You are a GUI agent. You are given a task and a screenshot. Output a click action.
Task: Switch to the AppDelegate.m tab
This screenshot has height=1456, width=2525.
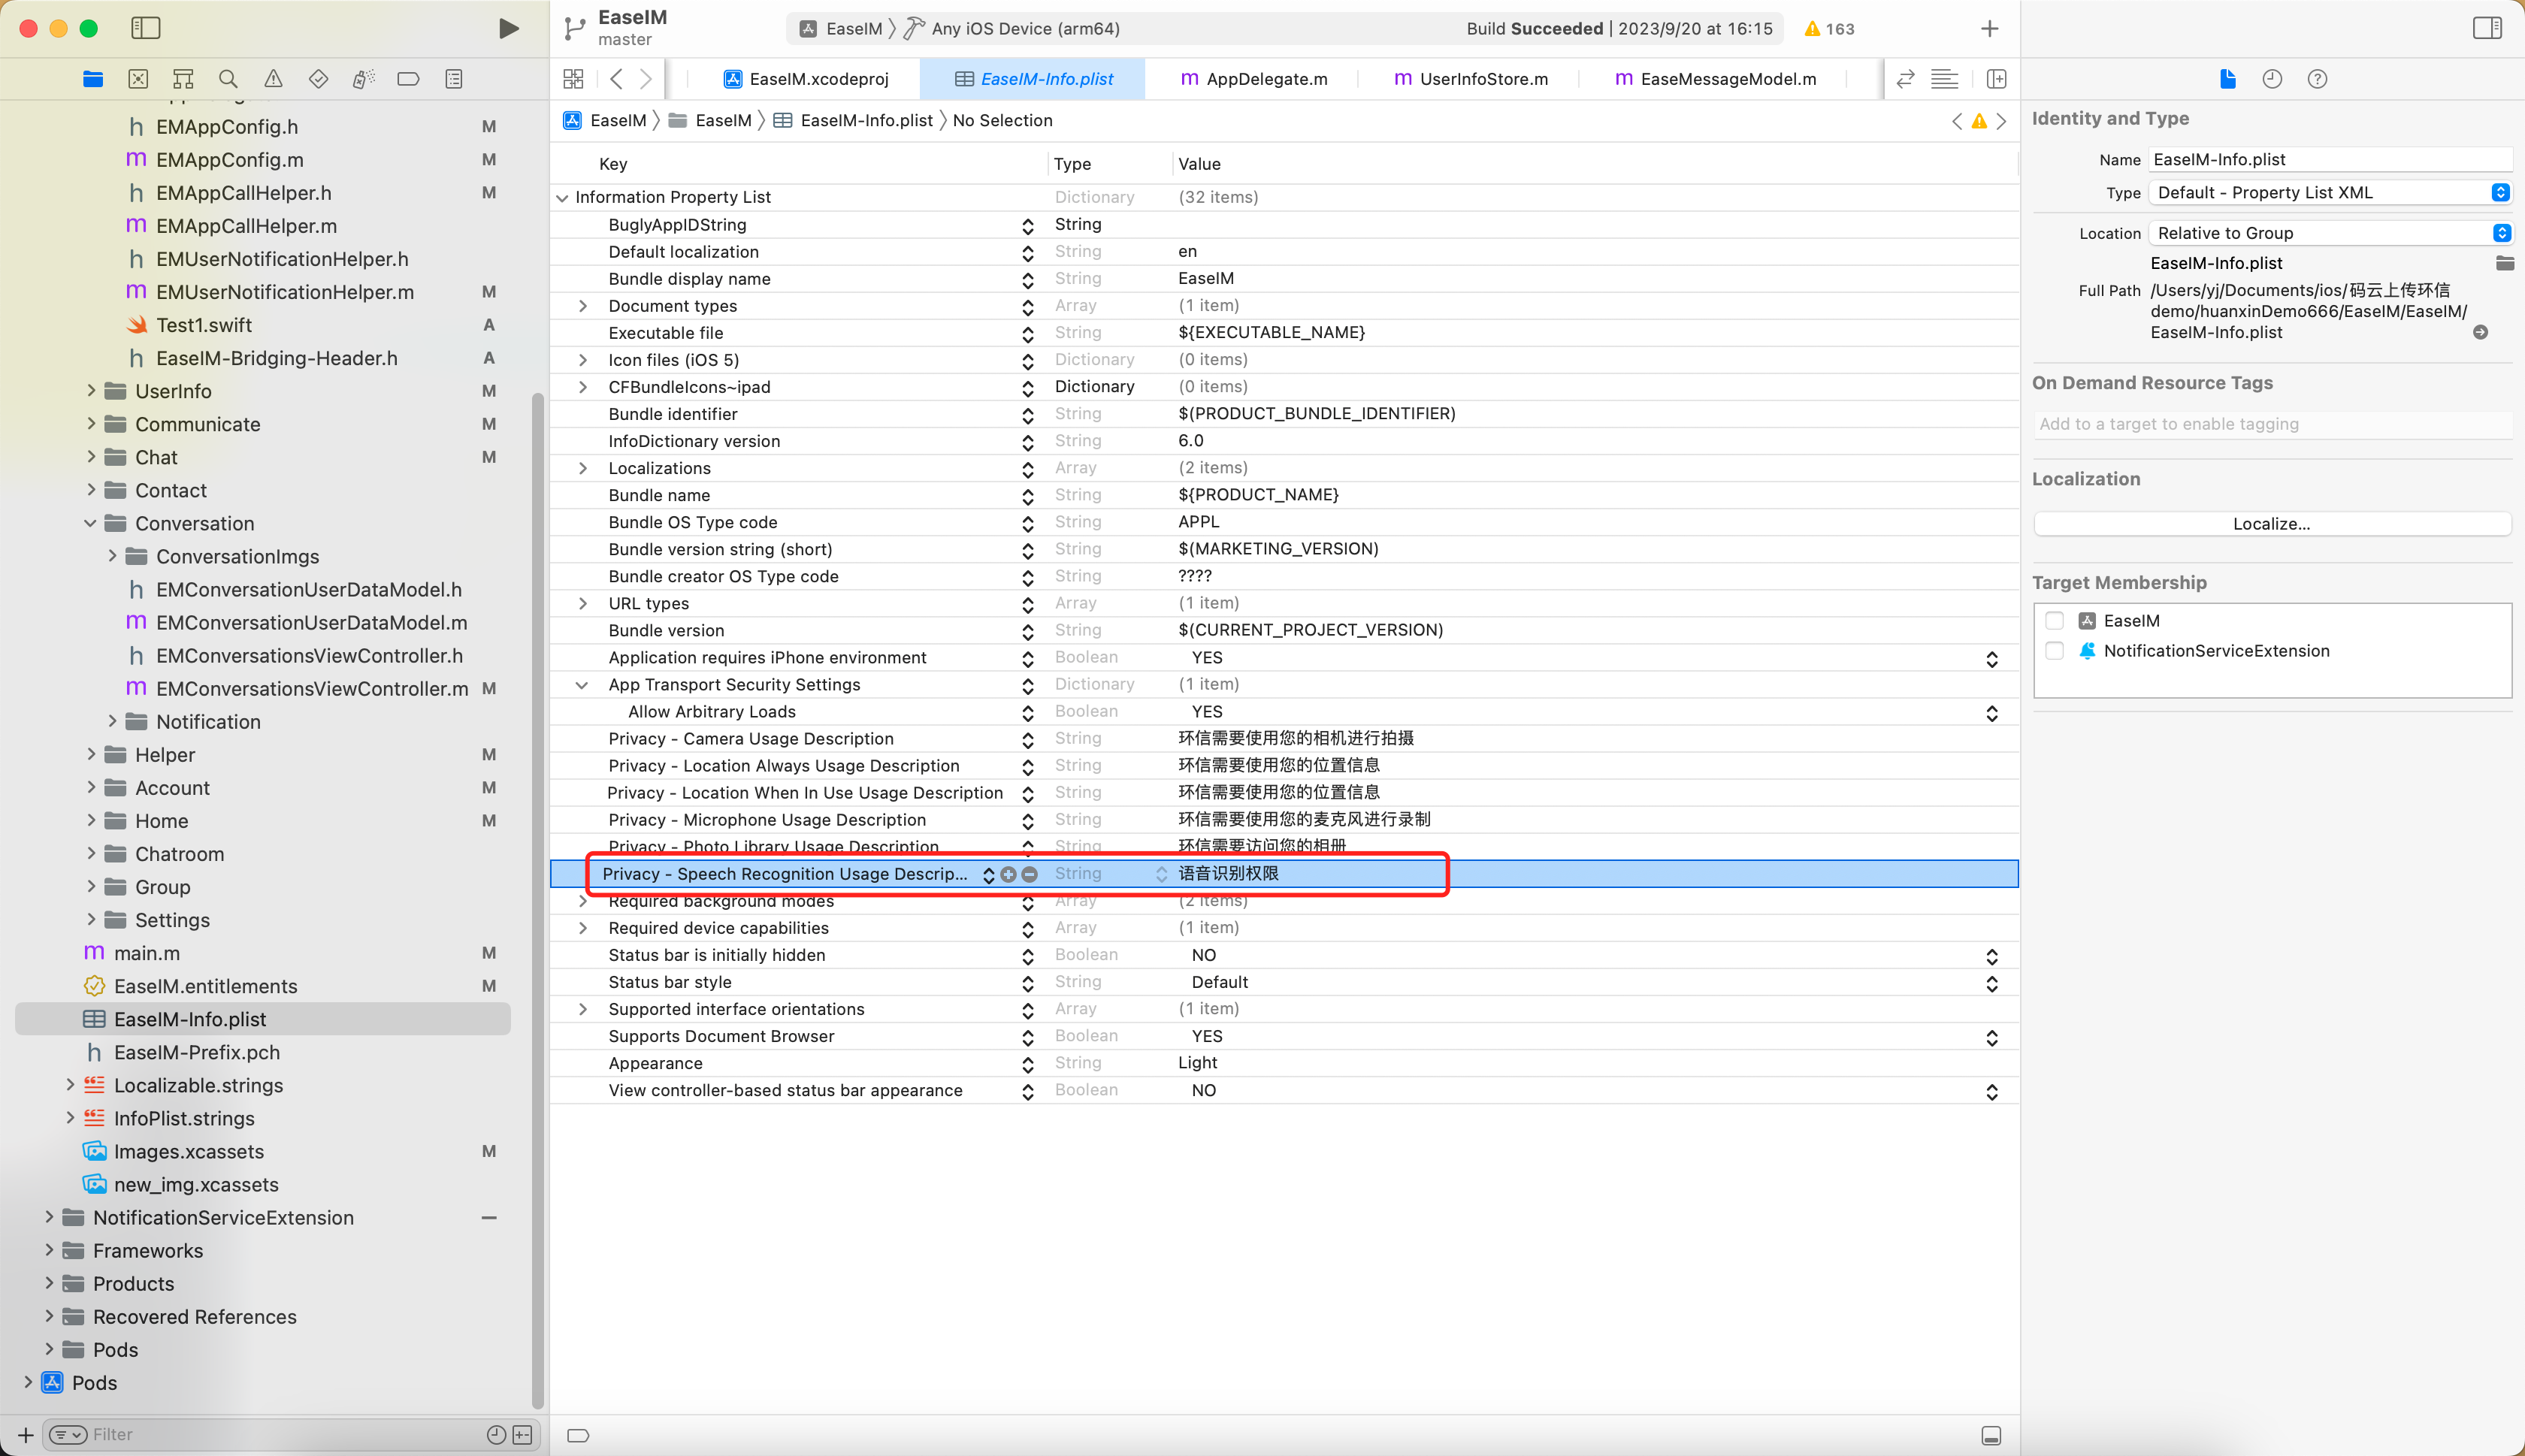pos(1254,79)
